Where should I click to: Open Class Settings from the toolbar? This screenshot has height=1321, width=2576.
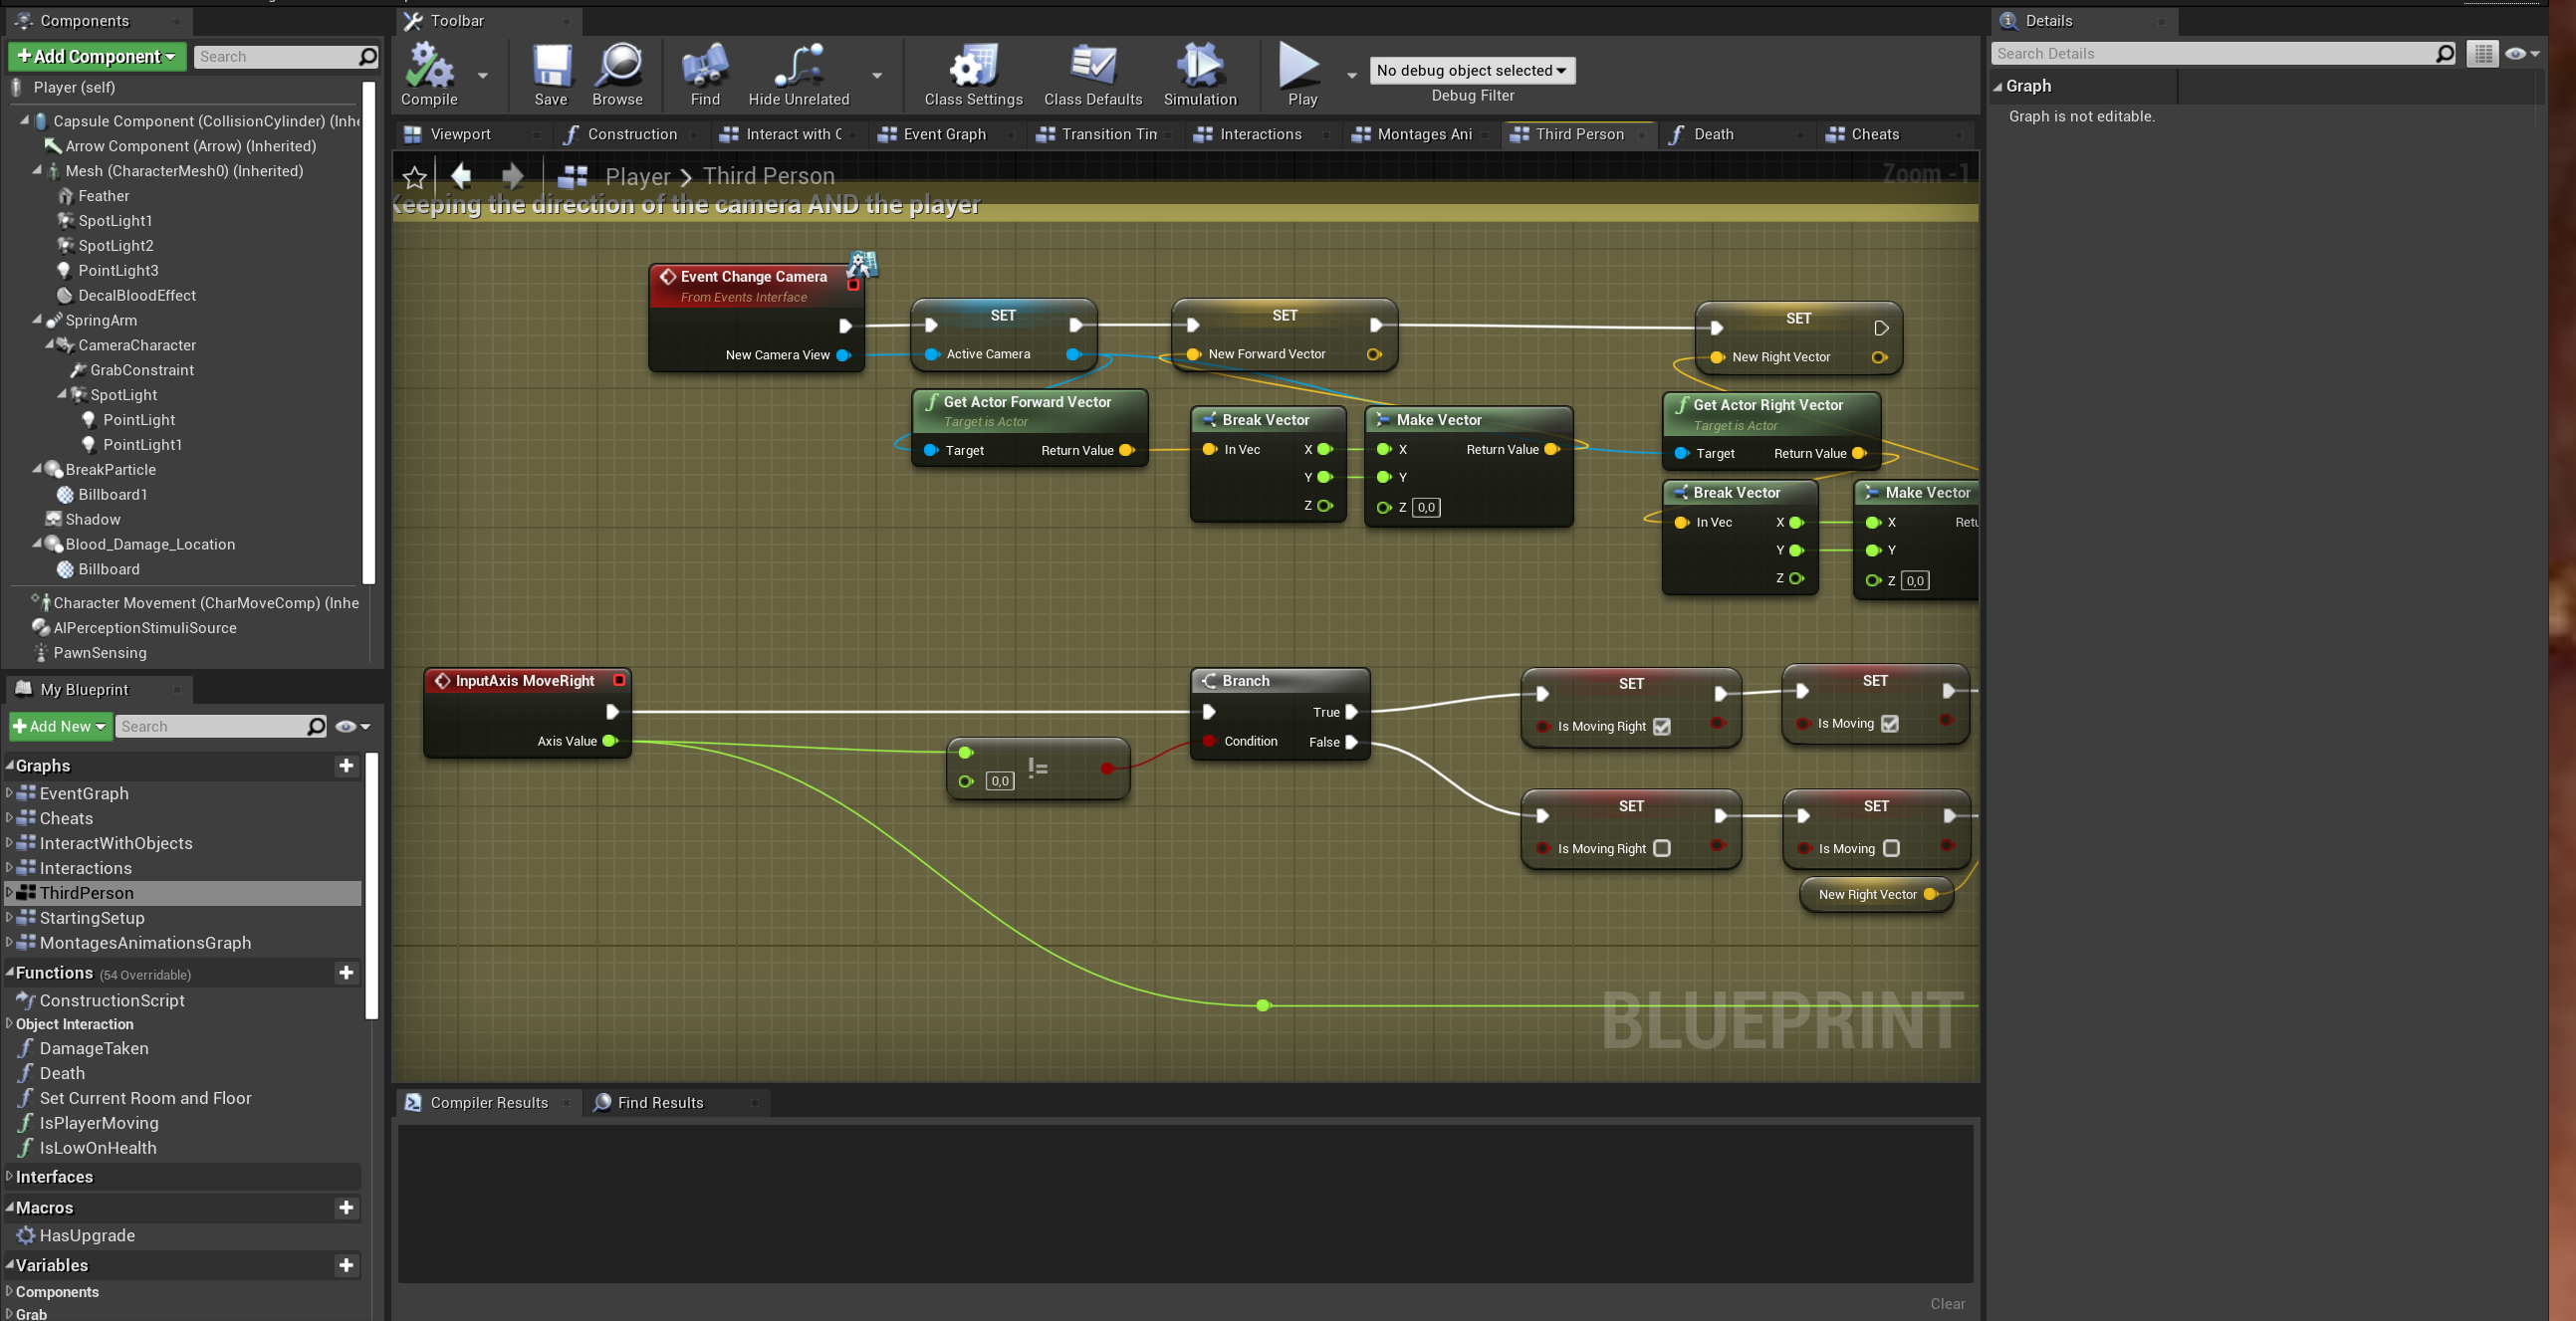[973, 66]
